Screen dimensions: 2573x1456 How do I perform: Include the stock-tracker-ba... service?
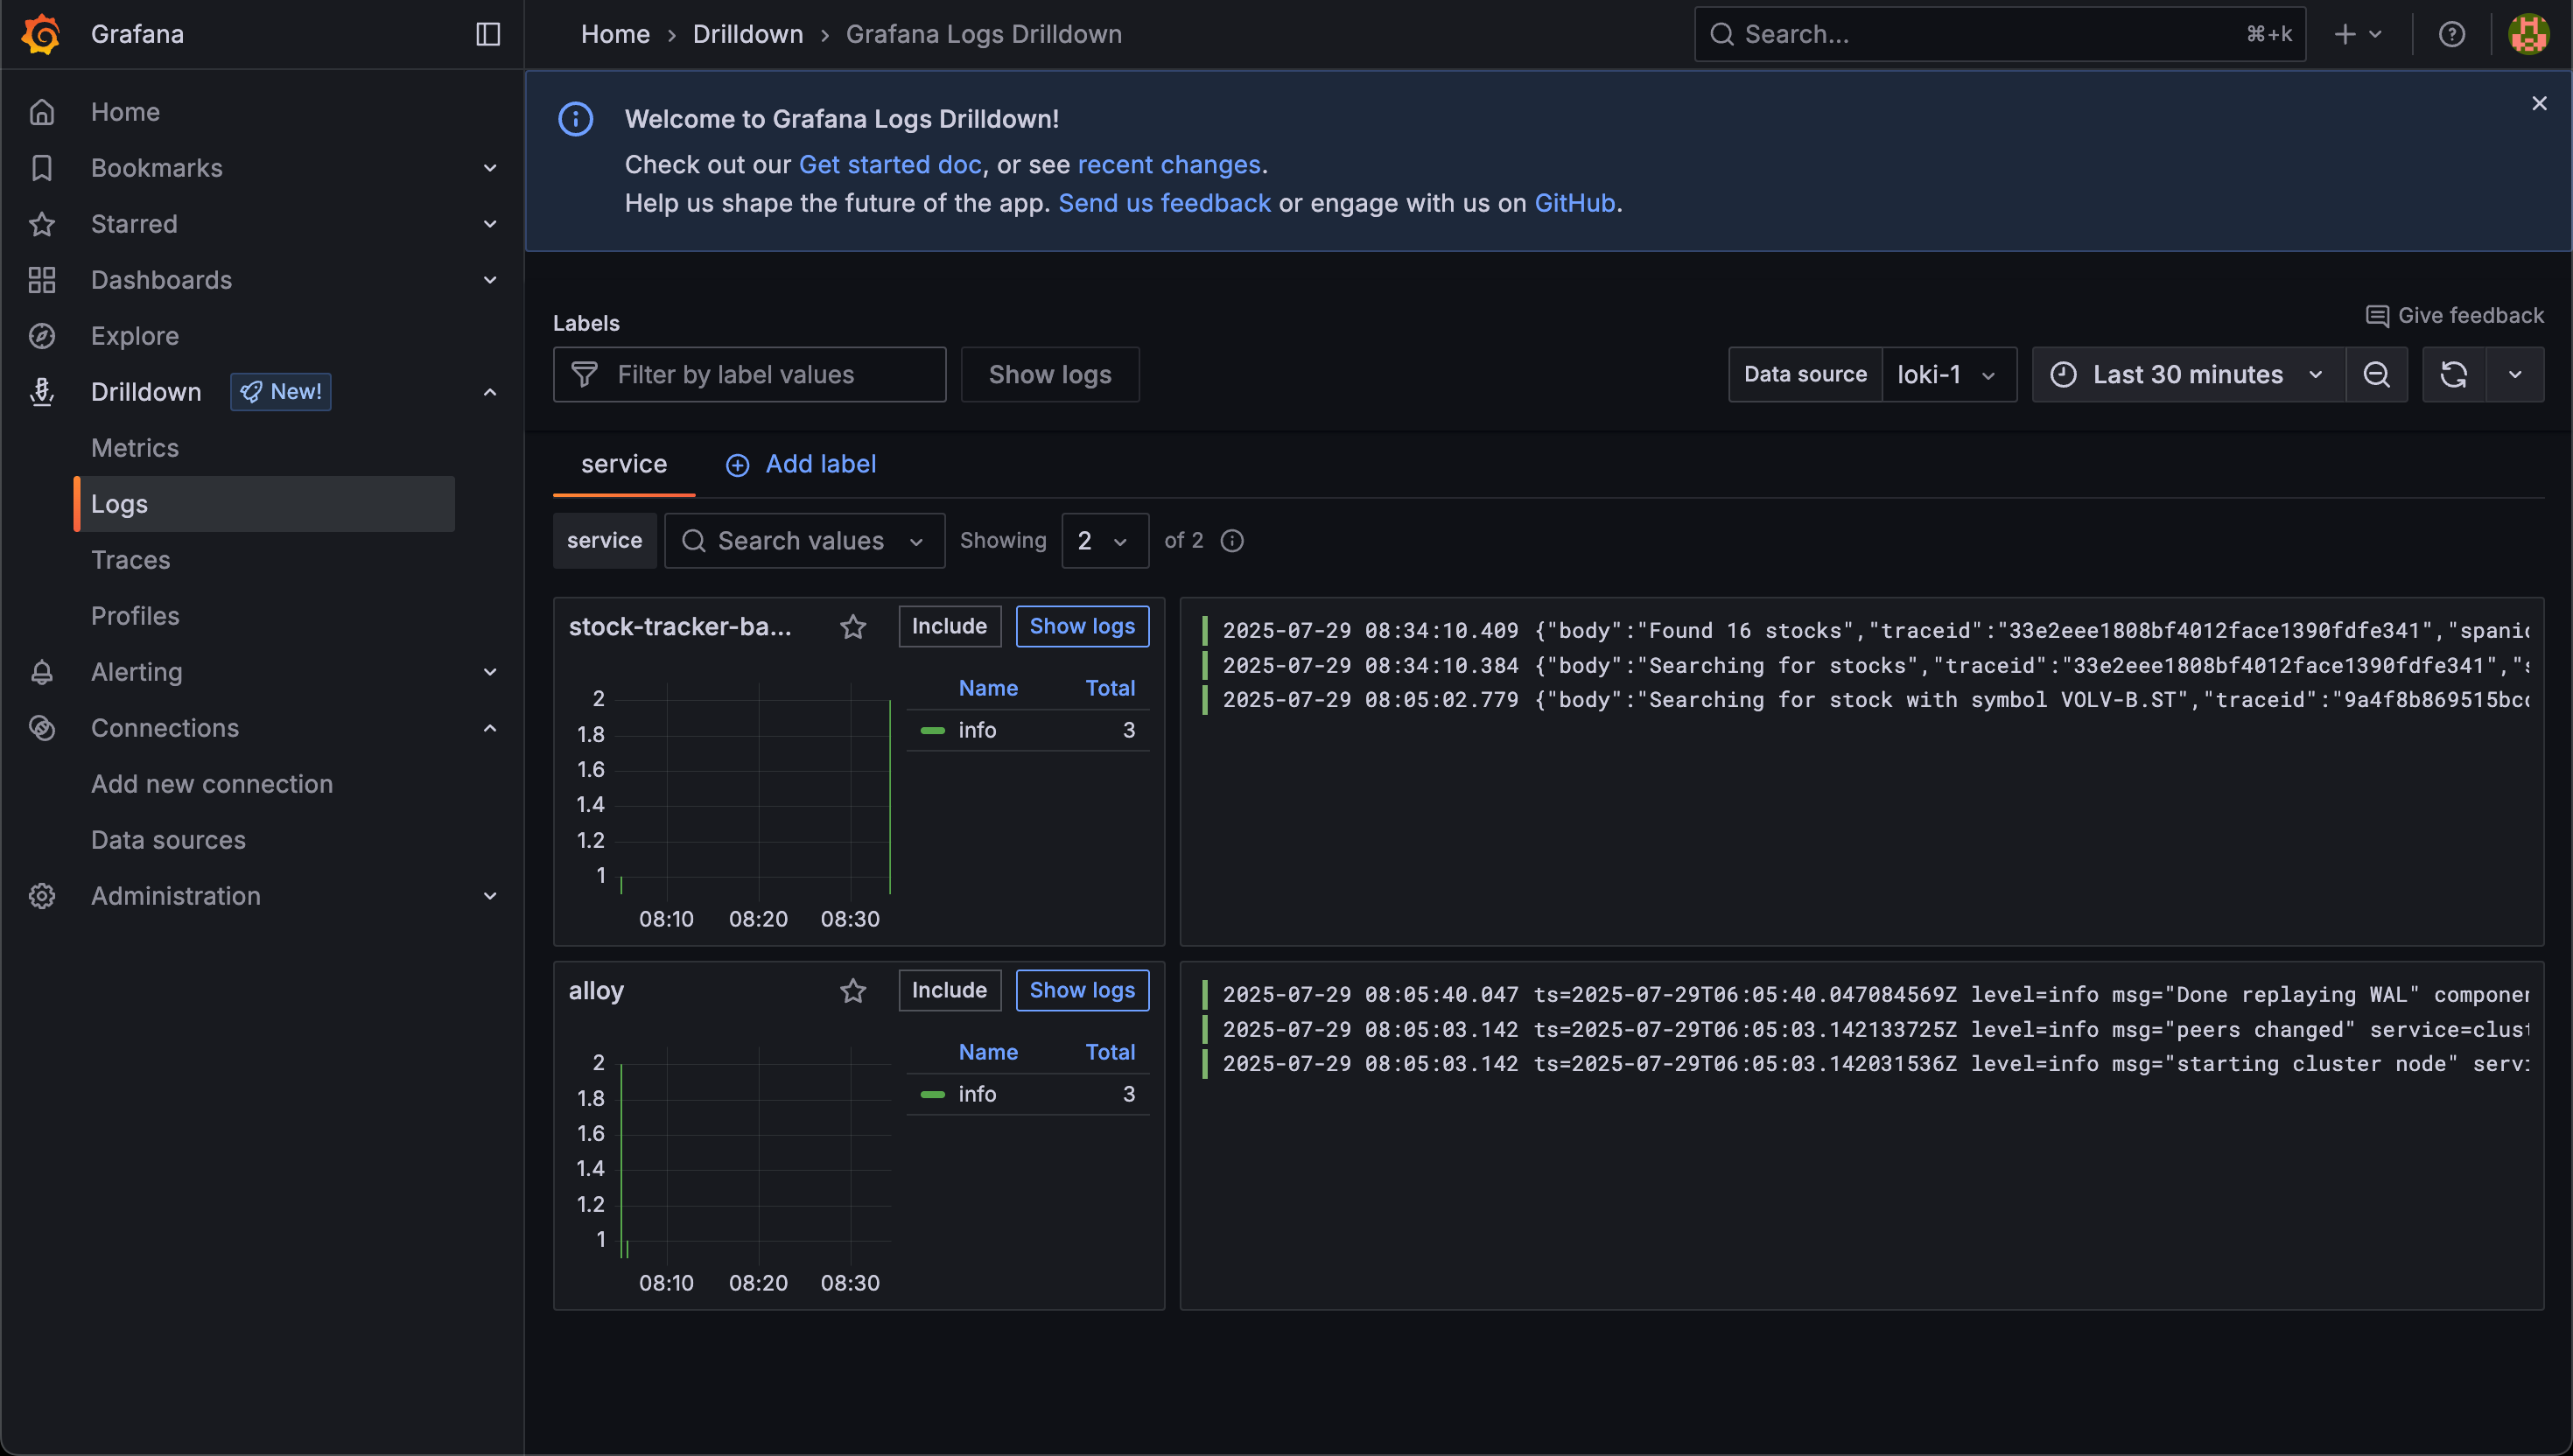coord(949,626)
